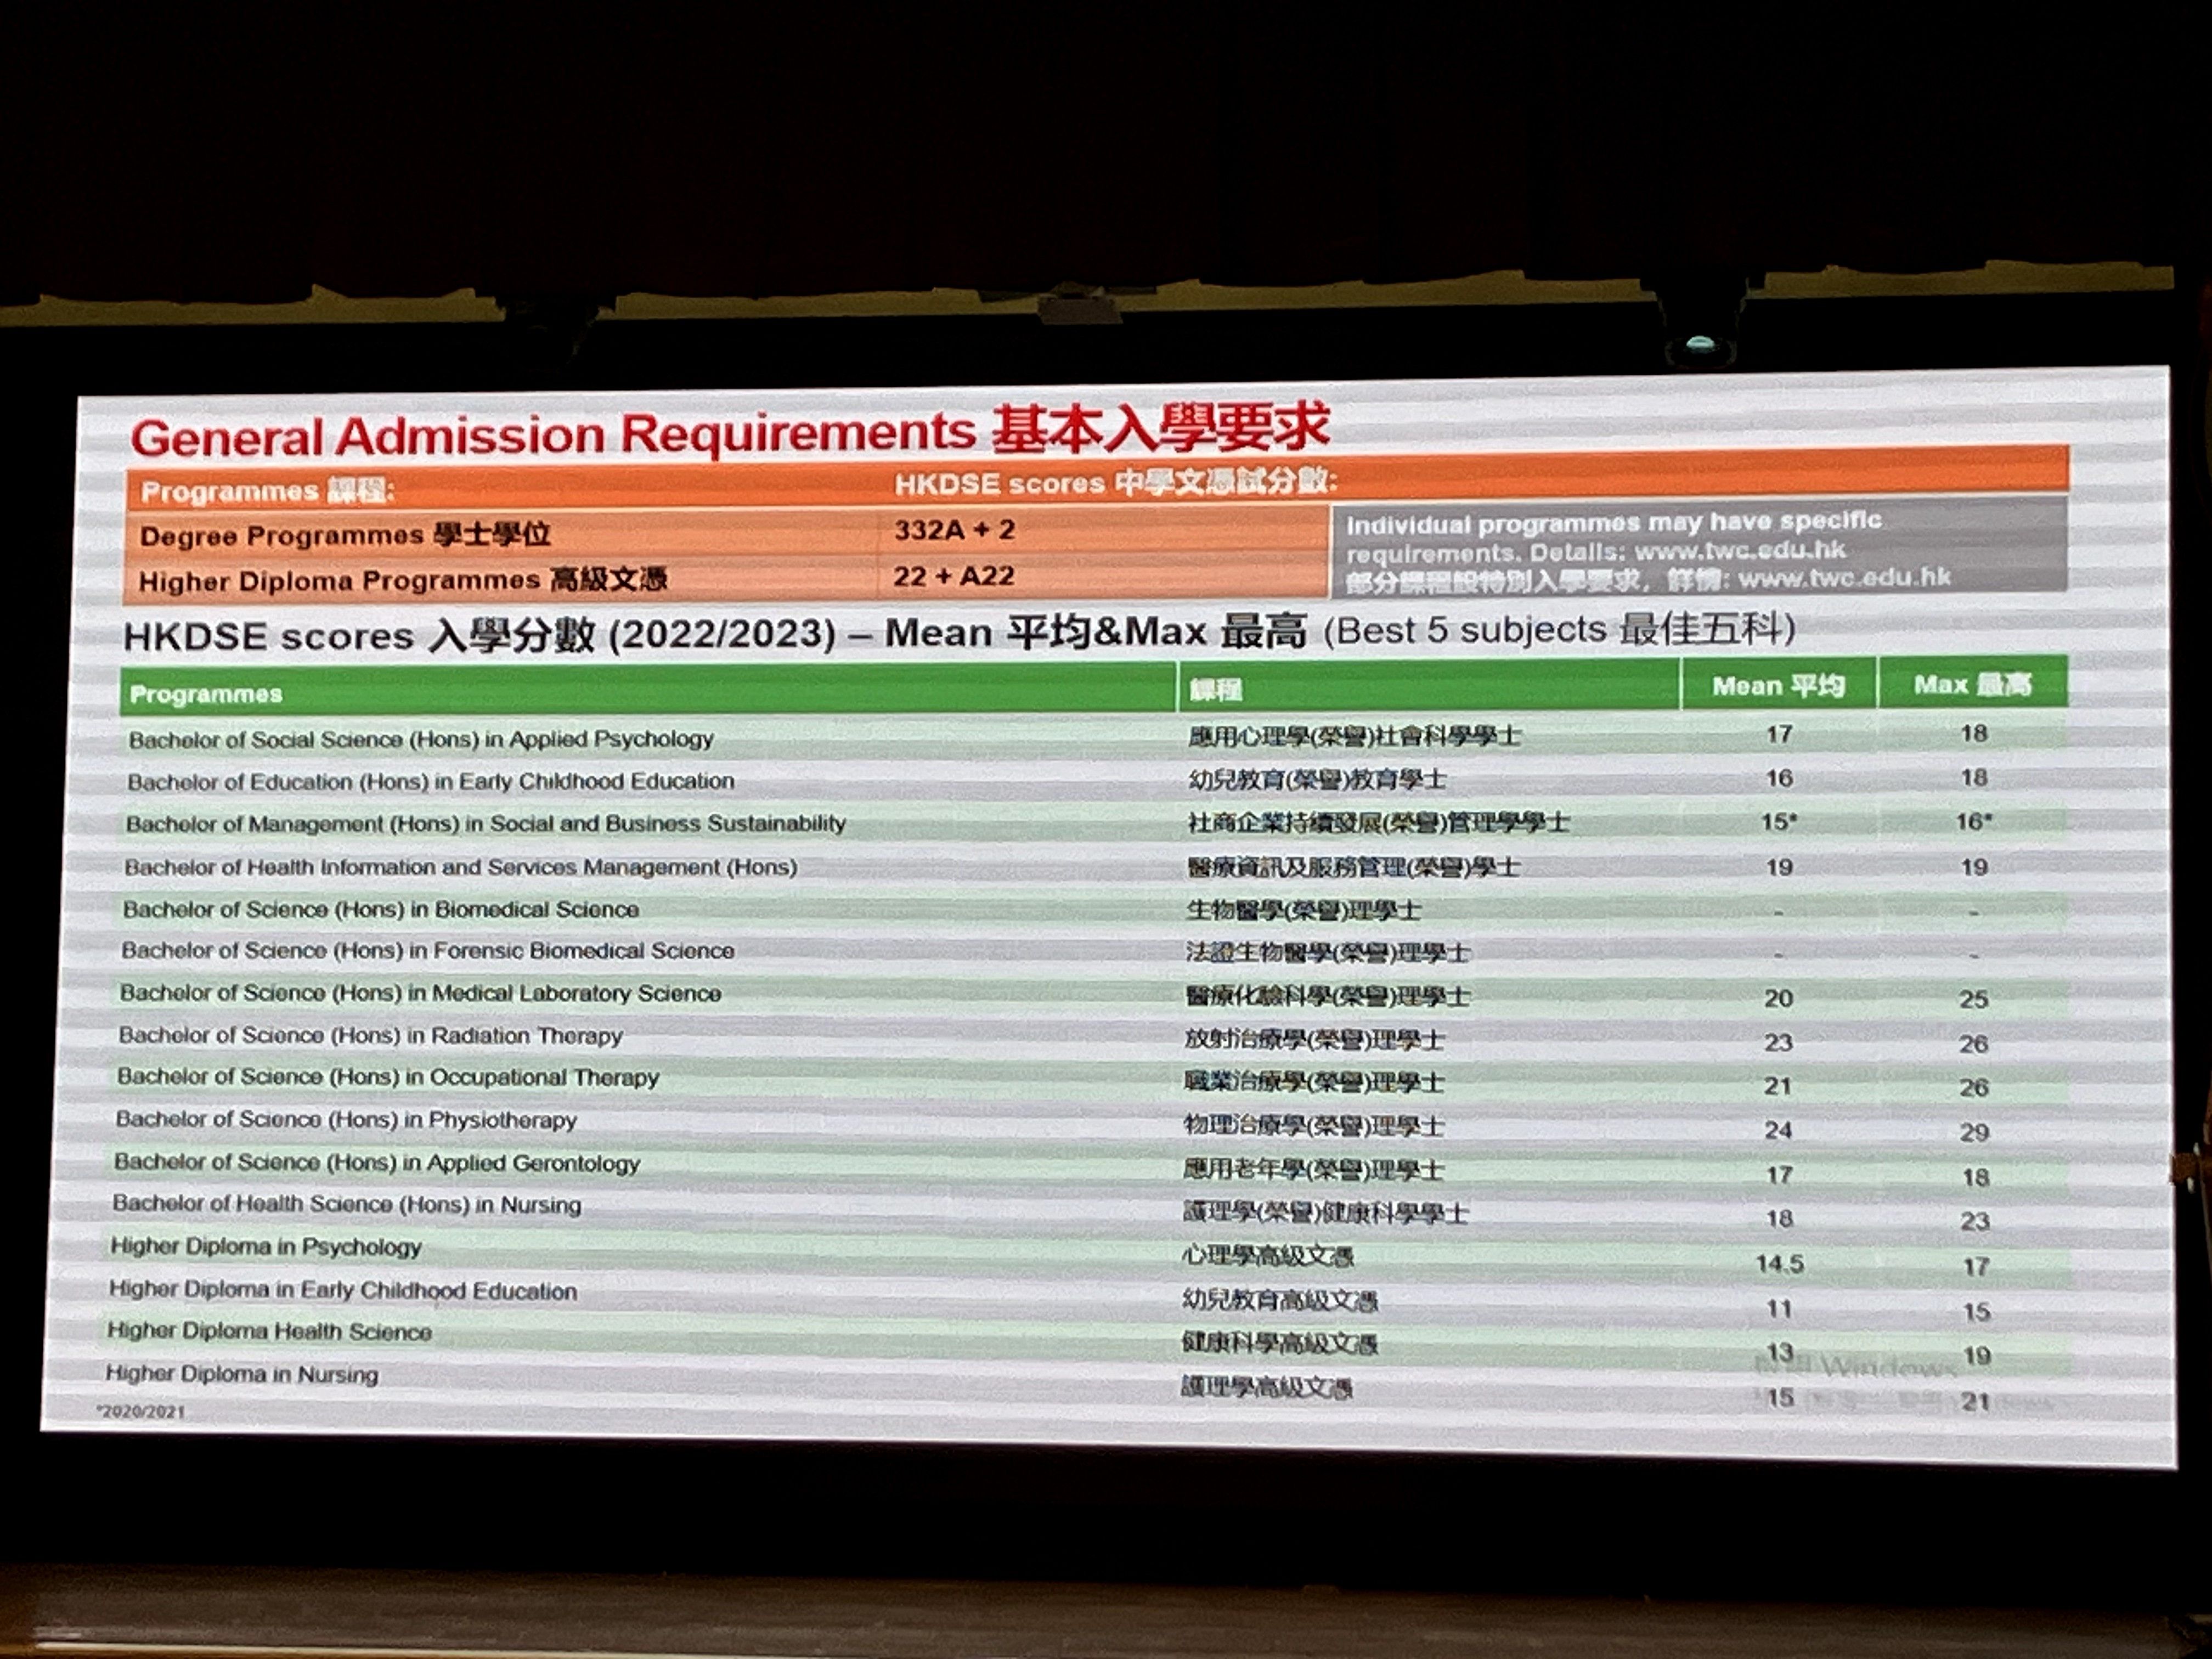
Task: Click Mean value 23 for Radiation Therapy
Action: [x=1778, y=1043]
